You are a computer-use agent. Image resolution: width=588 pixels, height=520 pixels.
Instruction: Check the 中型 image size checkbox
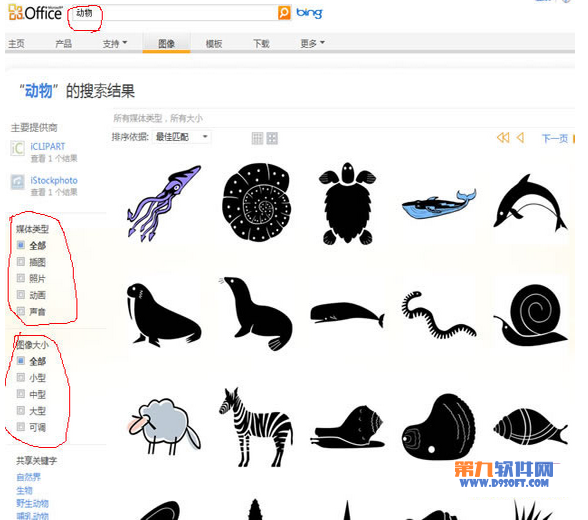click(21, 394)
